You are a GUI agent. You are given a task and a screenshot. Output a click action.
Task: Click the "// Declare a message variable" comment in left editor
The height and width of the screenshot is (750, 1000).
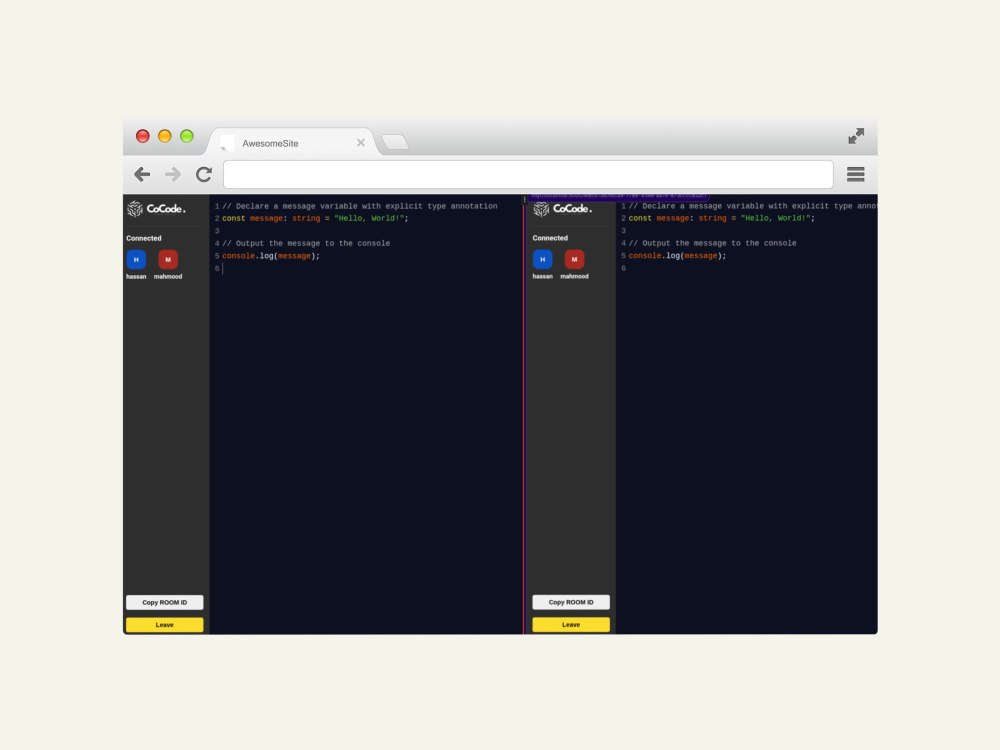pyautogui.click(x=360, y=206)
